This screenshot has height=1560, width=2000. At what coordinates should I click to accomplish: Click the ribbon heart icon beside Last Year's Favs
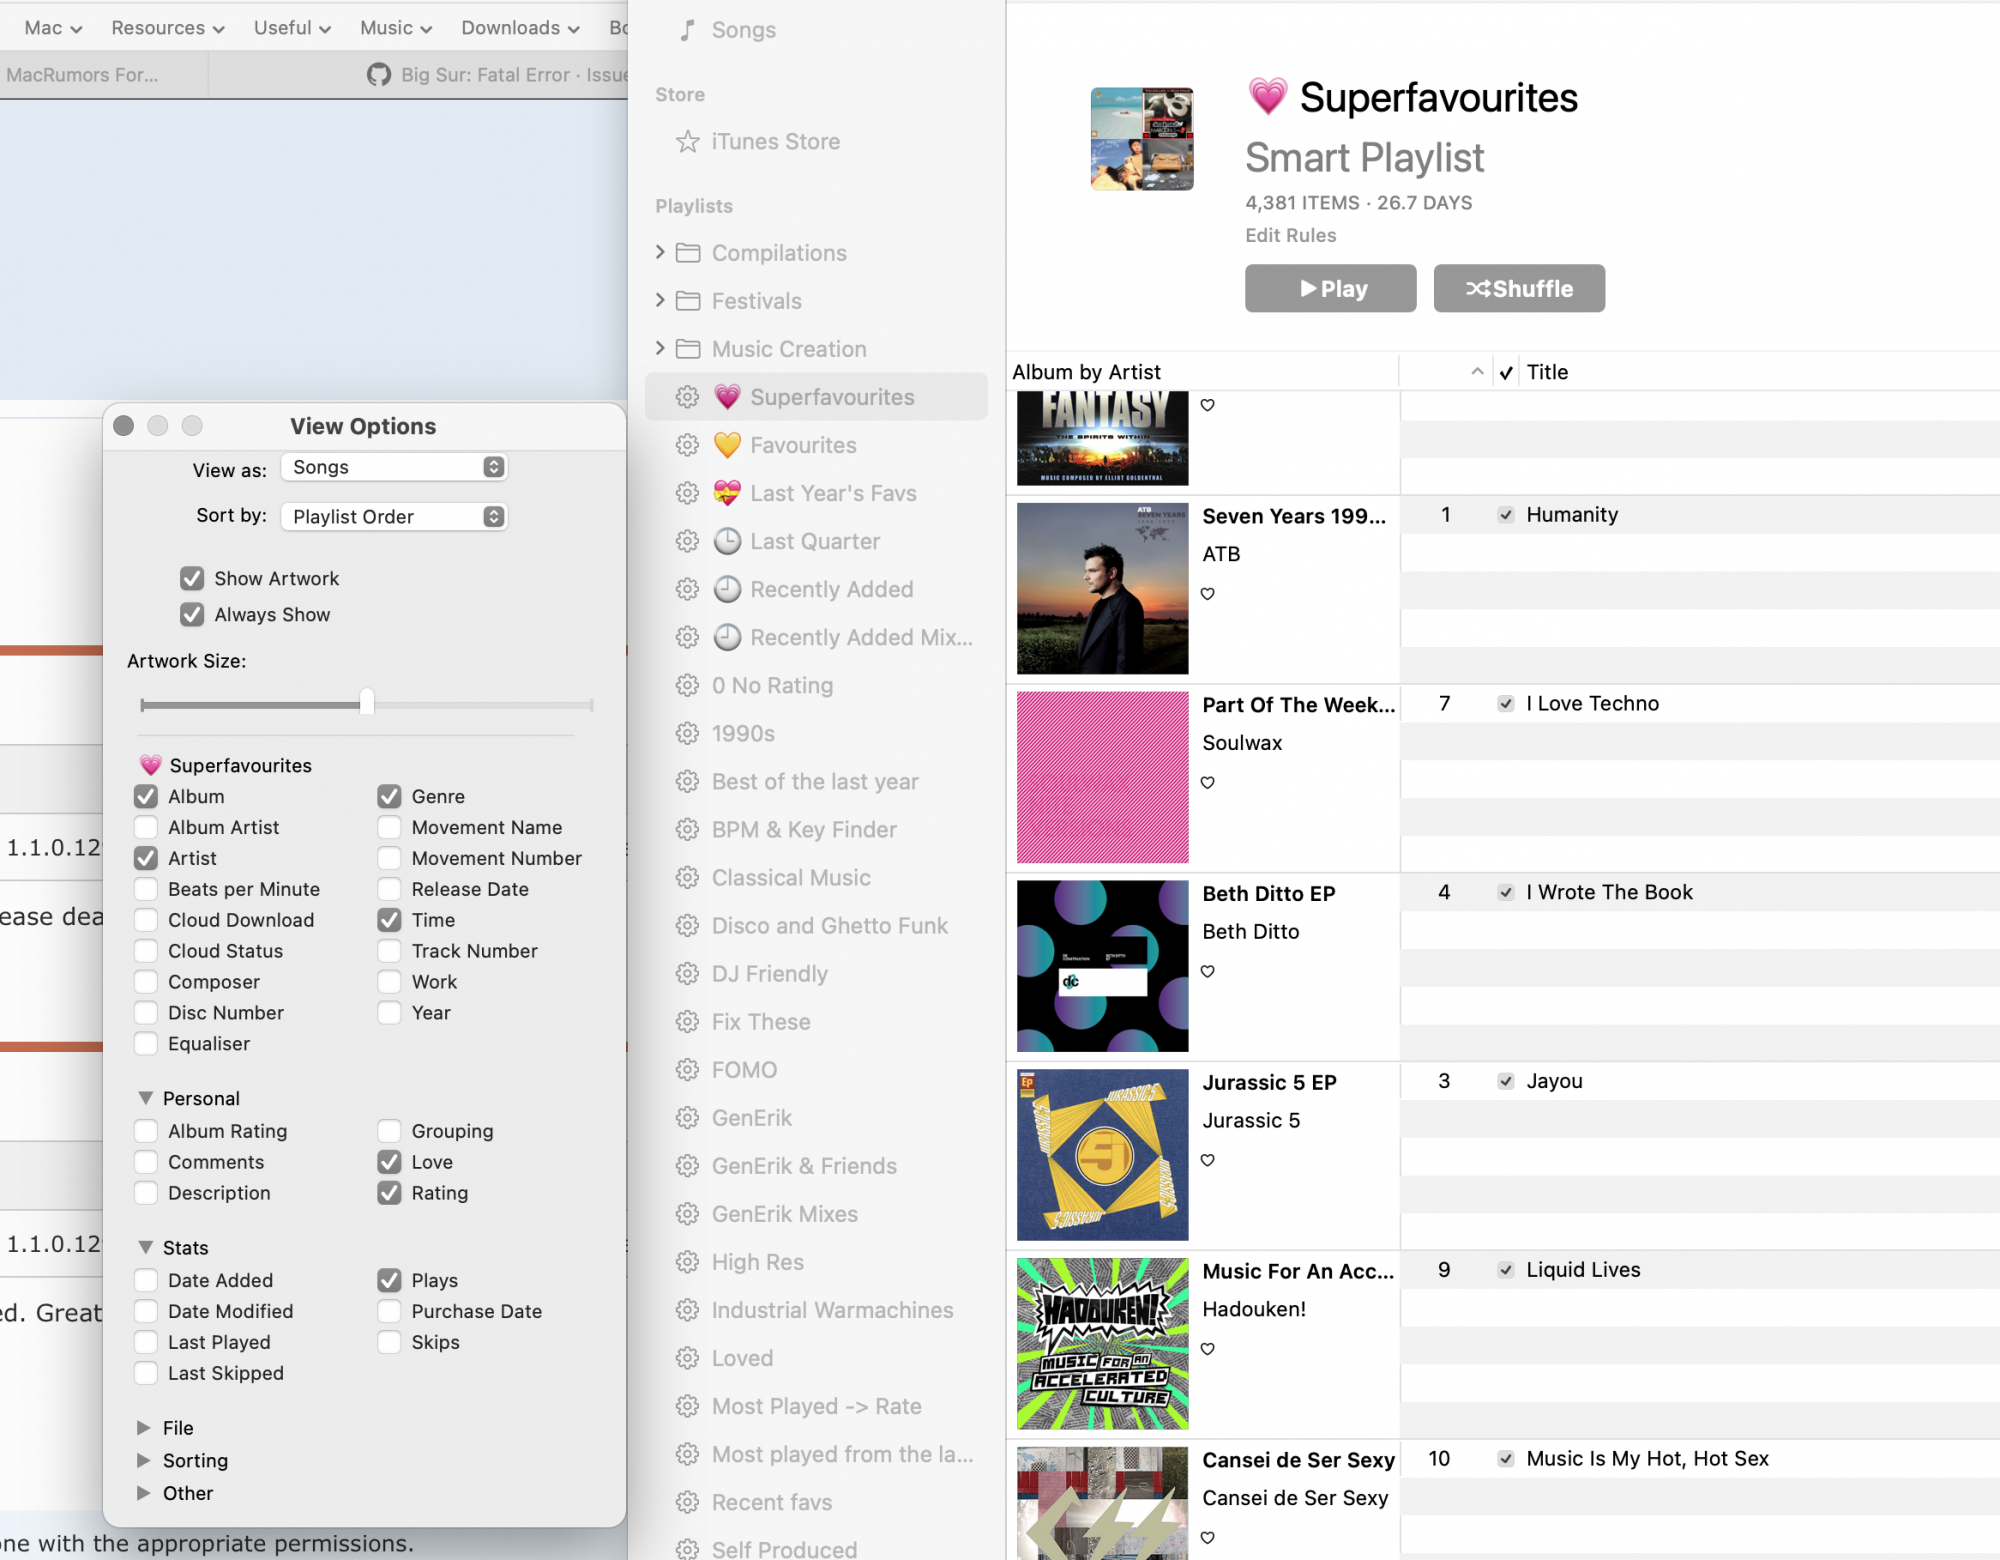coord(727,493)
